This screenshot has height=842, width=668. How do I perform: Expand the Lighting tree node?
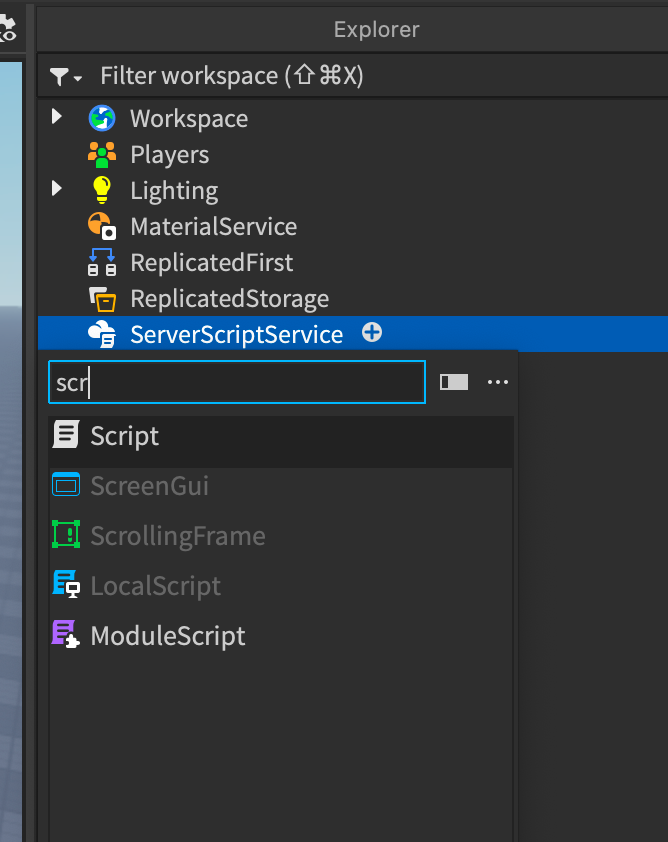point(56,188)
